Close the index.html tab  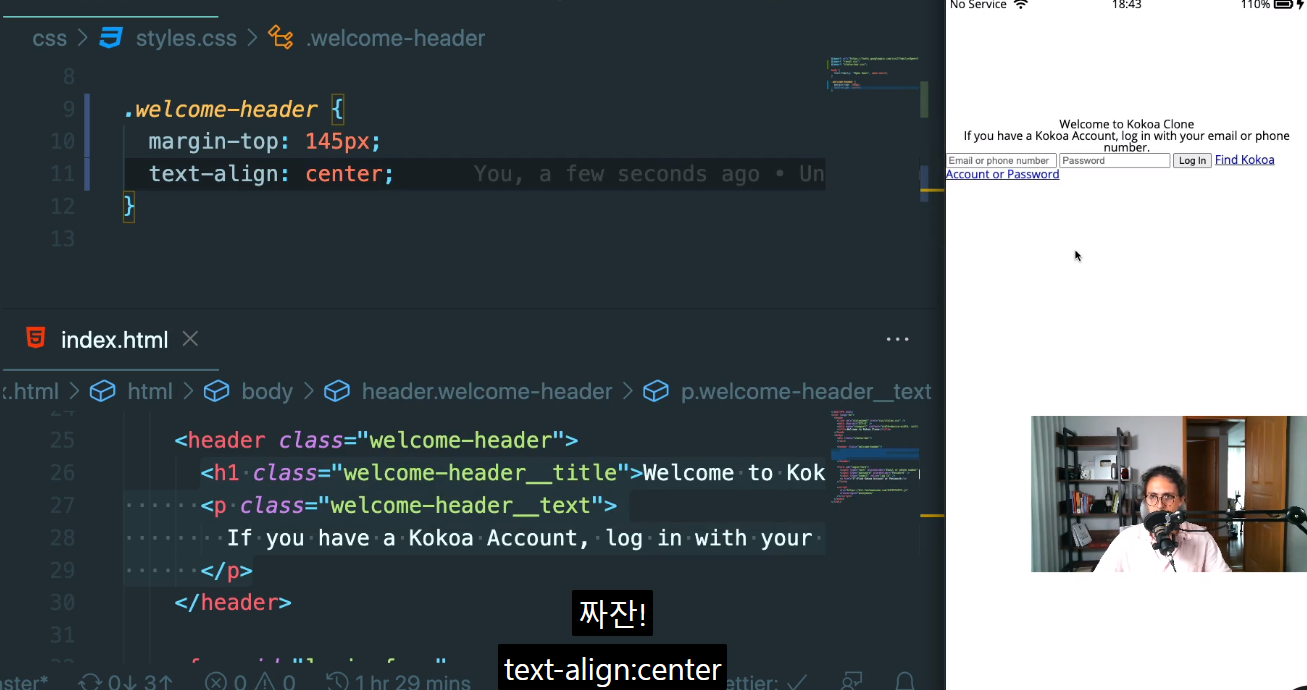[190, 339]
